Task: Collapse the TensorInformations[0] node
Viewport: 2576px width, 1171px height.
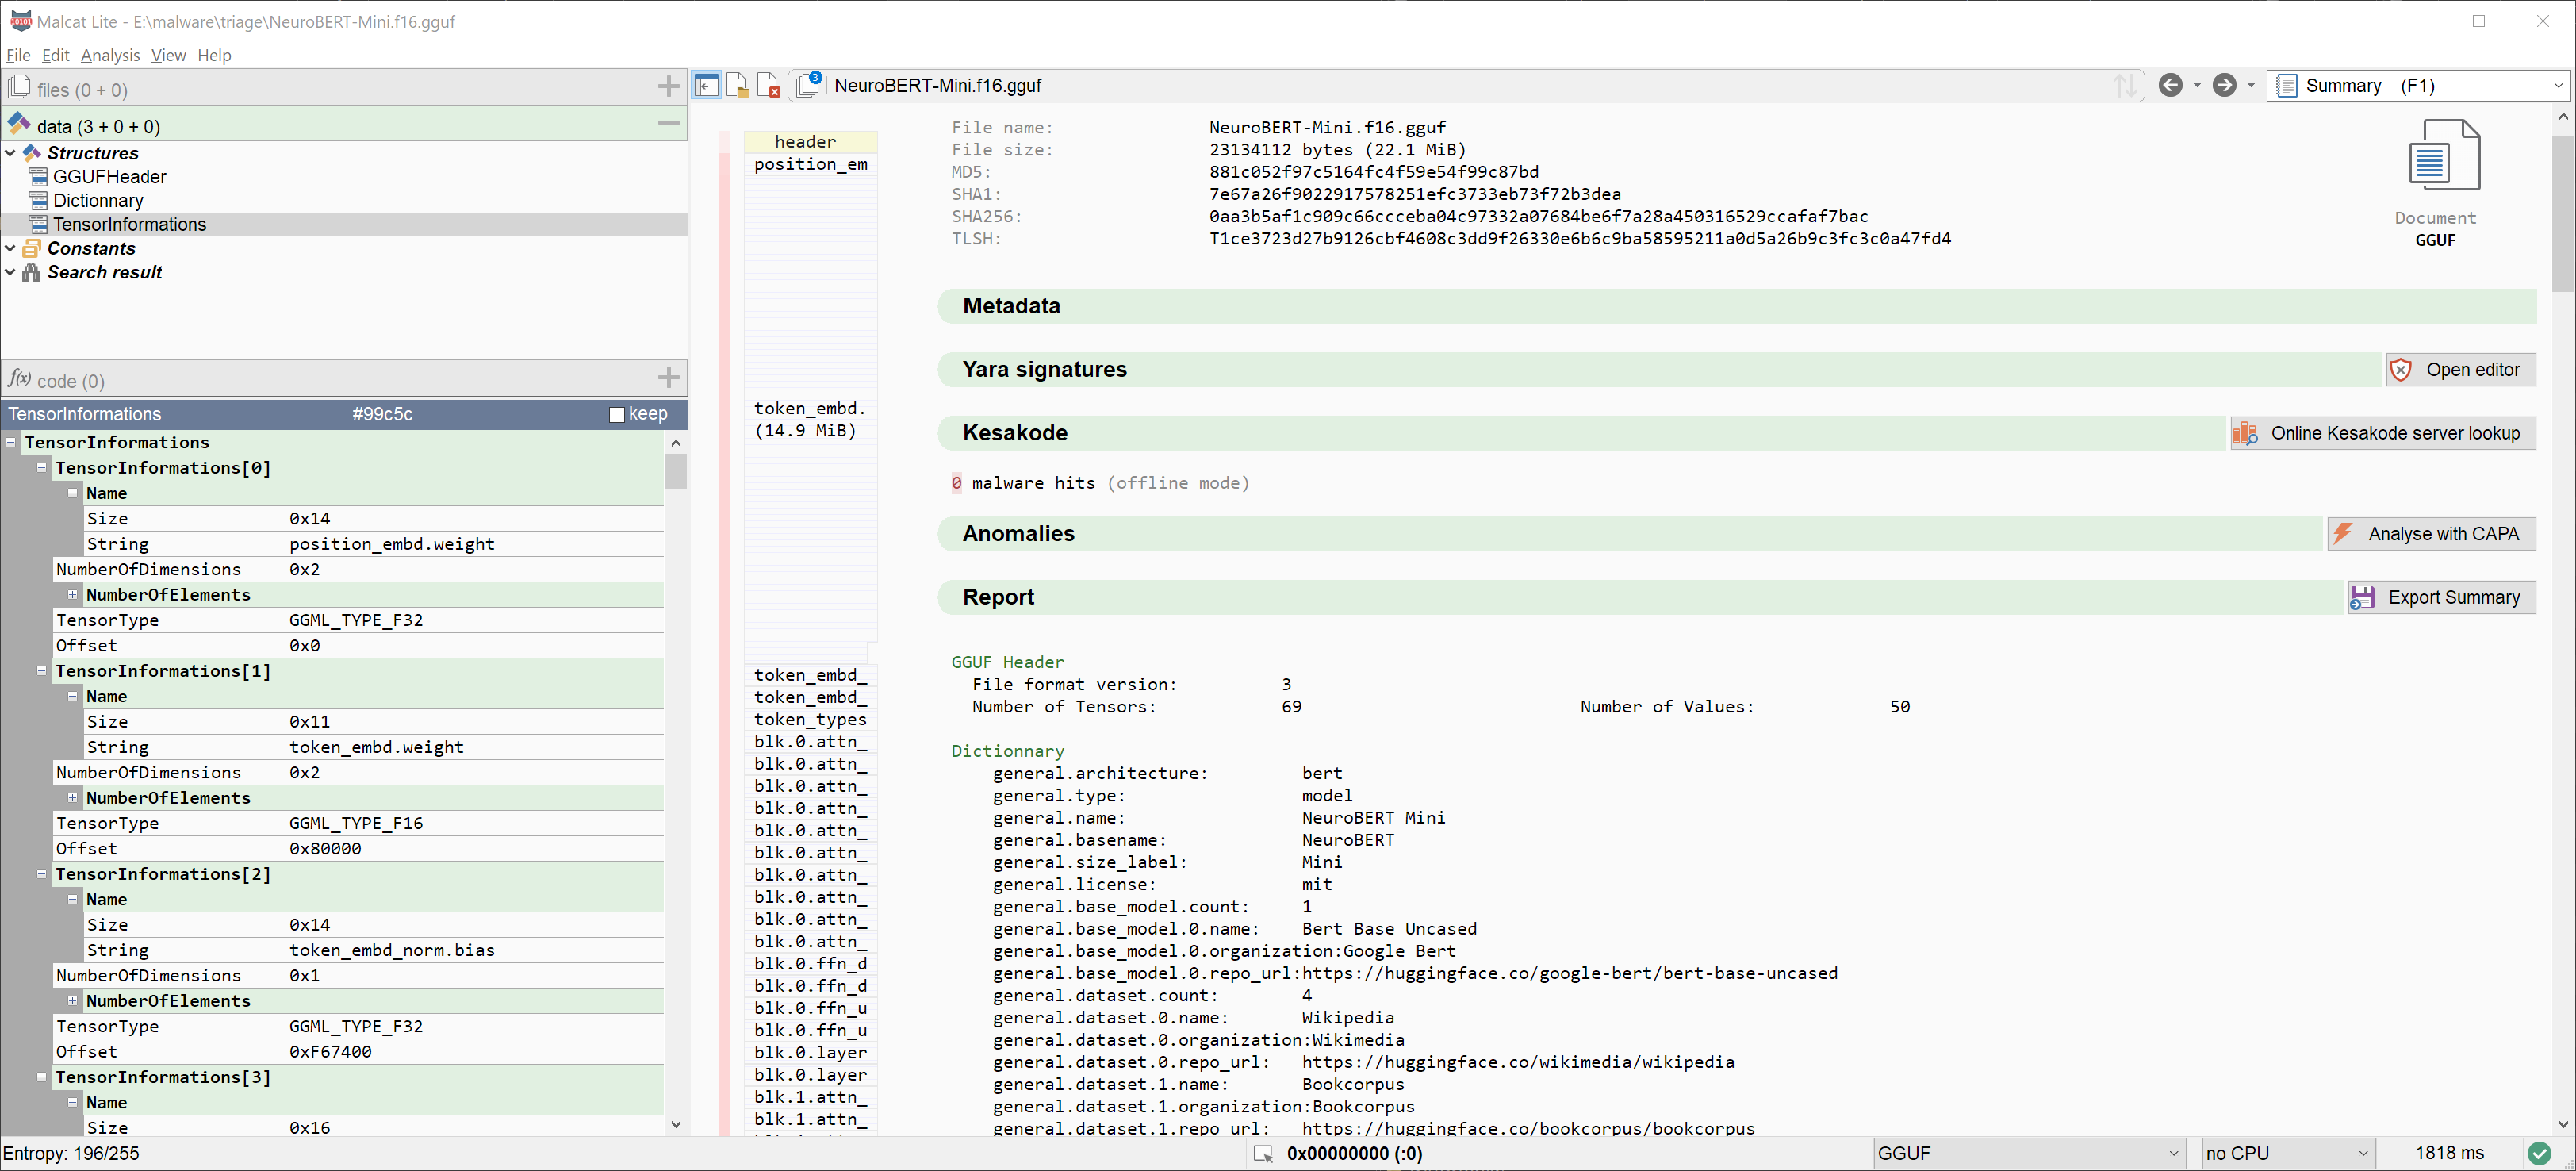Action: click(x=42, y=467)
